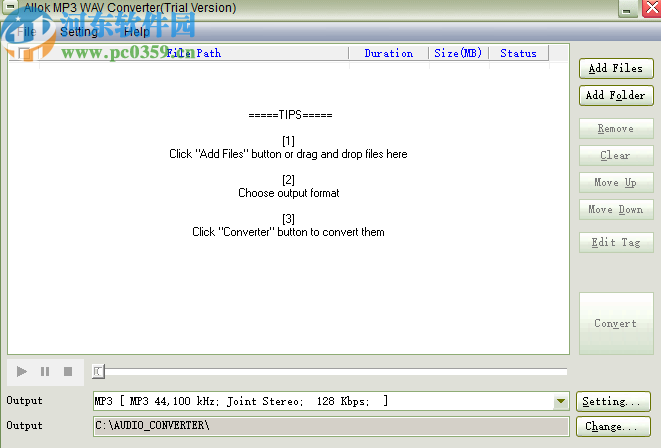Open the window system menu icon
Image resolution: width=661 pixels, height=448 pixels.
coord(10,7)
